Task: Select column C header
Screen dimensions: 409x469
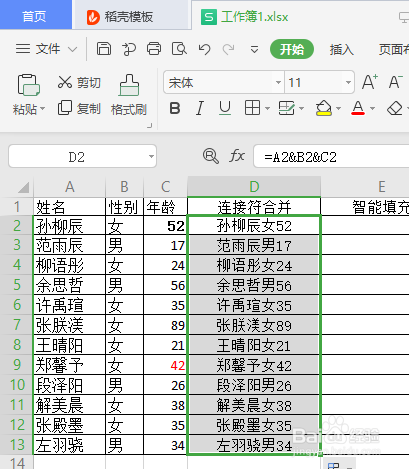Action: click(166, 187)
